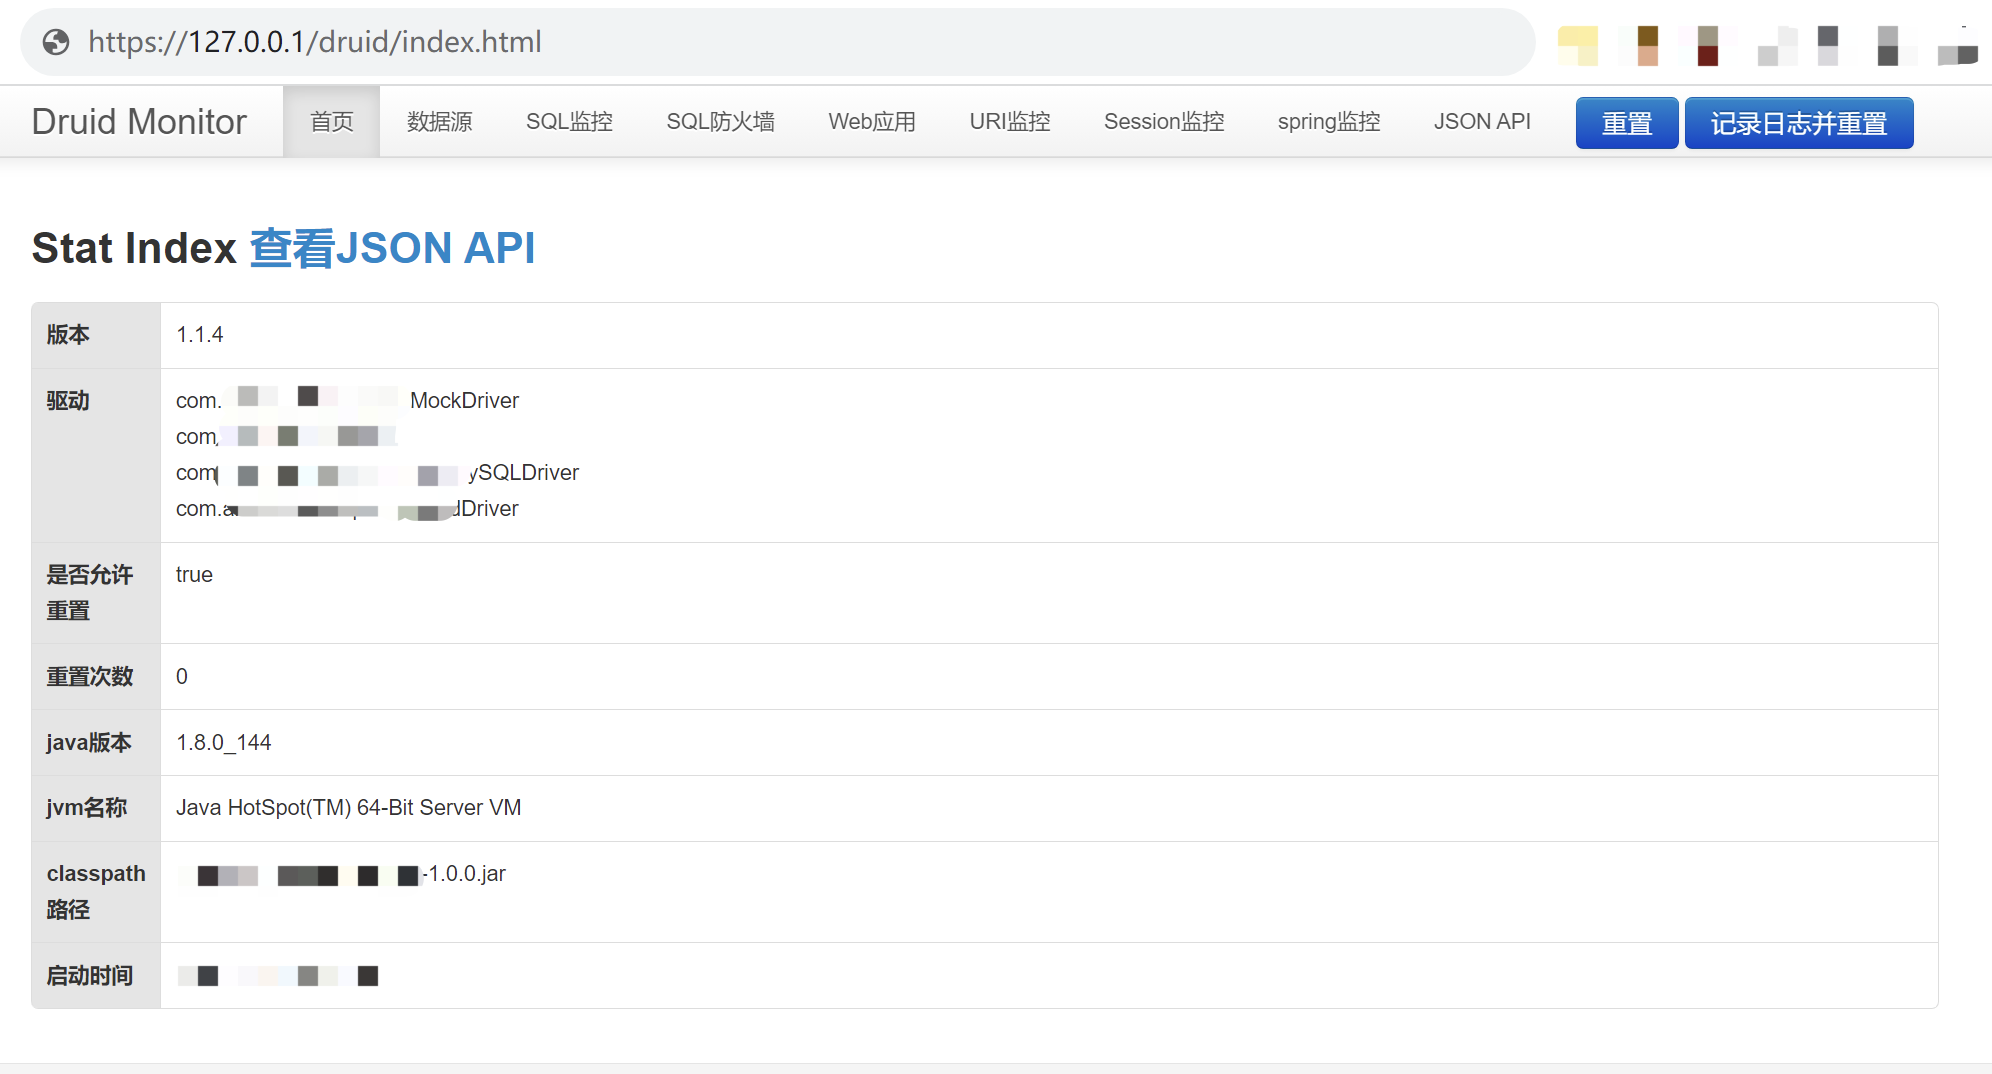Click the Druid Monitor brand title
Image resolution: width=1992 pixels, height=1074 pixels.
point(139,122)
